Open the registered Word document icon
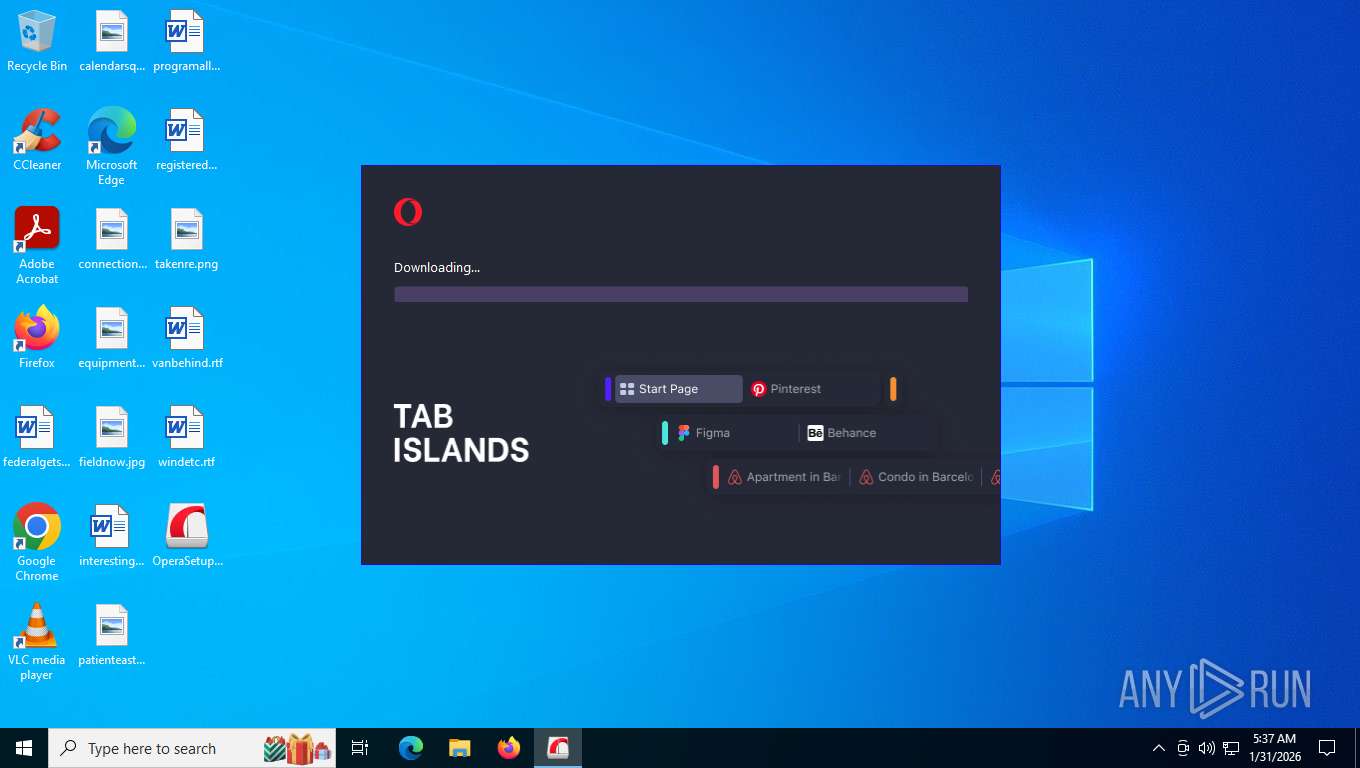Screen dimensions: 1360x768 (187, 140)
